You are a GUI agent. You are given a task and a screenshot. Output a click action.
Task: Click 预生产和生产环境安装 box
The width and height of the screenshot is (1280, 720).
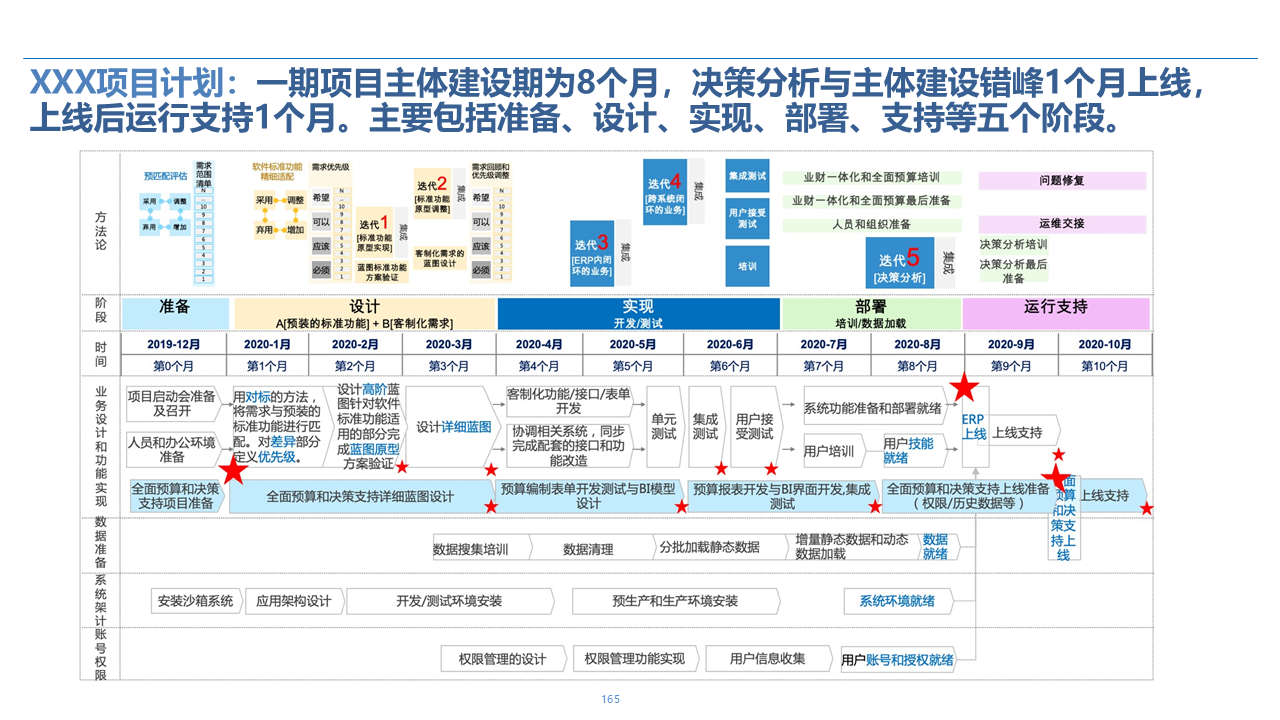[675, 601]
